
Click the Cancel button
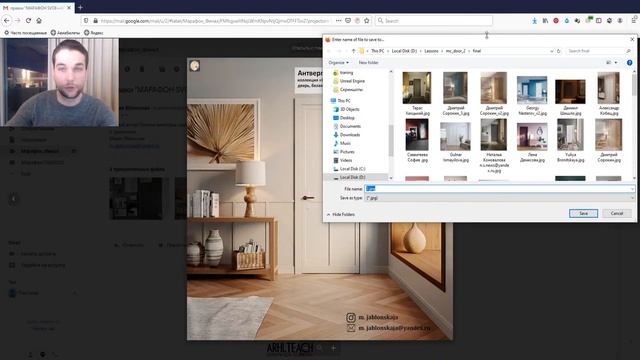(617, 213)
